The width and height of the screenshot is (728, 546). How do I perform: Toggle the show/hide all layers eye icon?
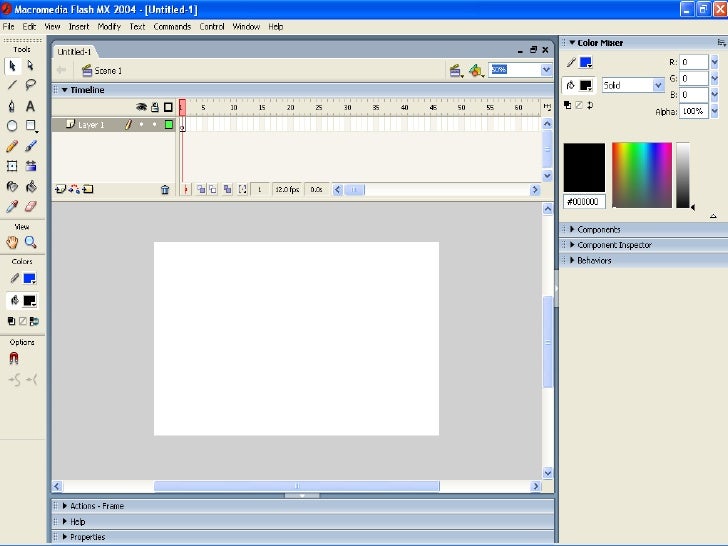pos(141,107)
